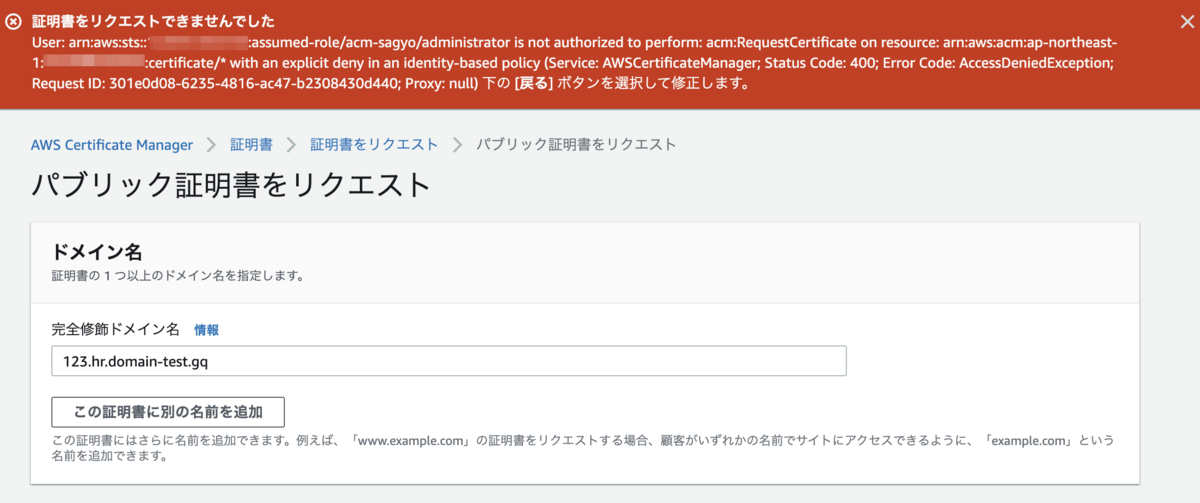Click この証明書に別の名前を追加 button
The image size is (1200, 503).
pyautogui.click(x=168, y=412)
